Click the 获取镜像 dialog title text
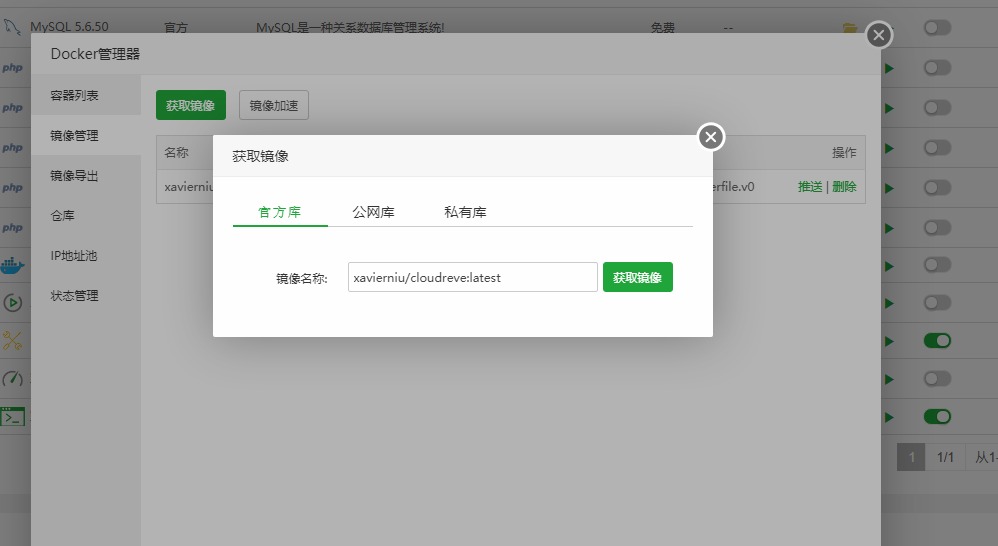The width and height of the screenshot is (998, 546). (x=260, y=156)
